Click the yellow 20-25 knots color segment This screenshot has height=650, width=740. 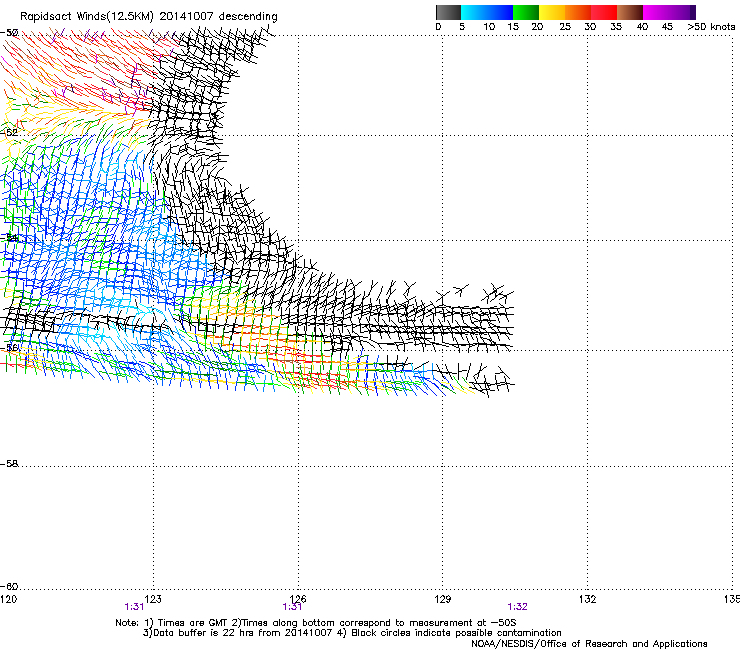[x=552, y=12]
